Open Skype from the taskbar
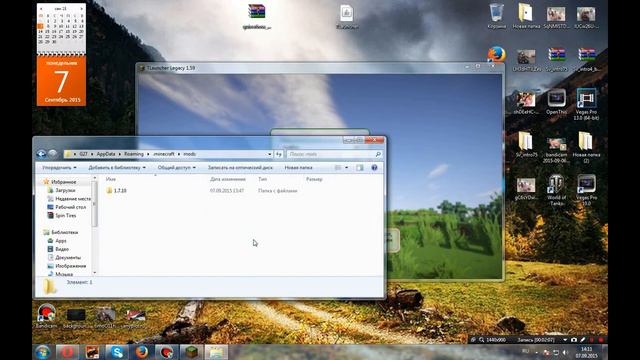This screenshot has height=360, width=640. pos(117,352)
